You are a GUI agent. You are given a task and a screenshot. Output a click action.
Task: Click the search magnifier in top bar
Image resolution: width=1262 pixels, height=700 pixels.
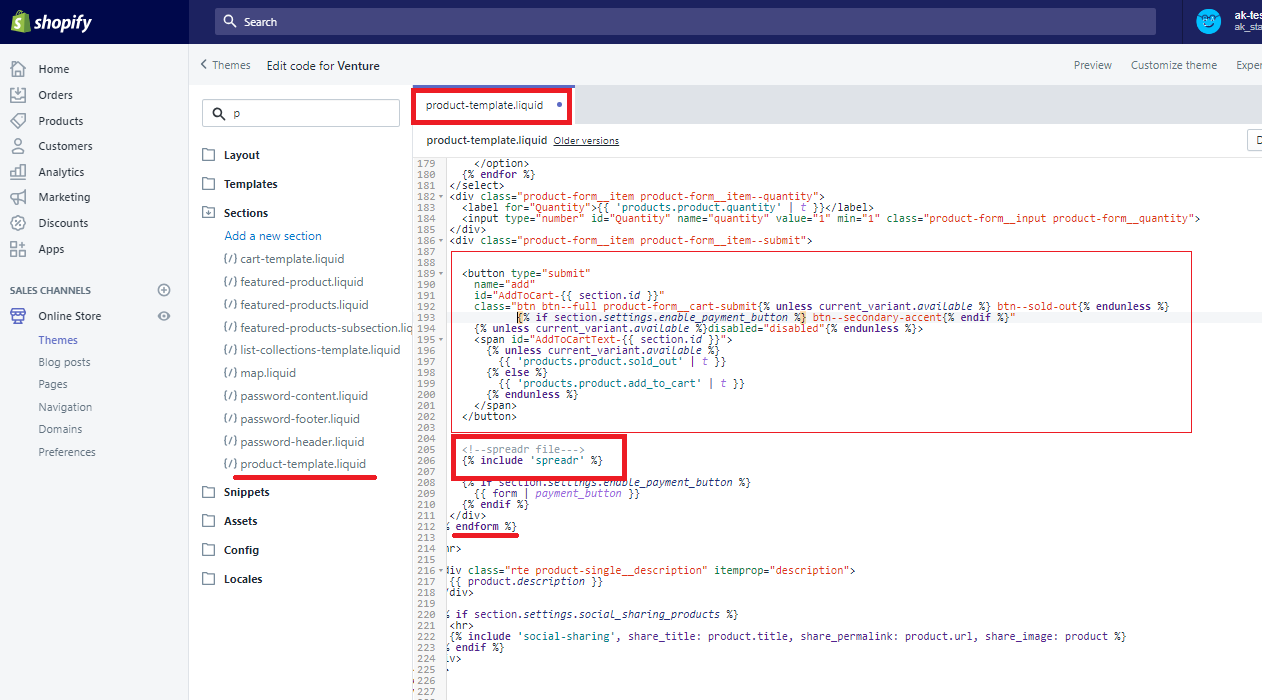(230, 21)
